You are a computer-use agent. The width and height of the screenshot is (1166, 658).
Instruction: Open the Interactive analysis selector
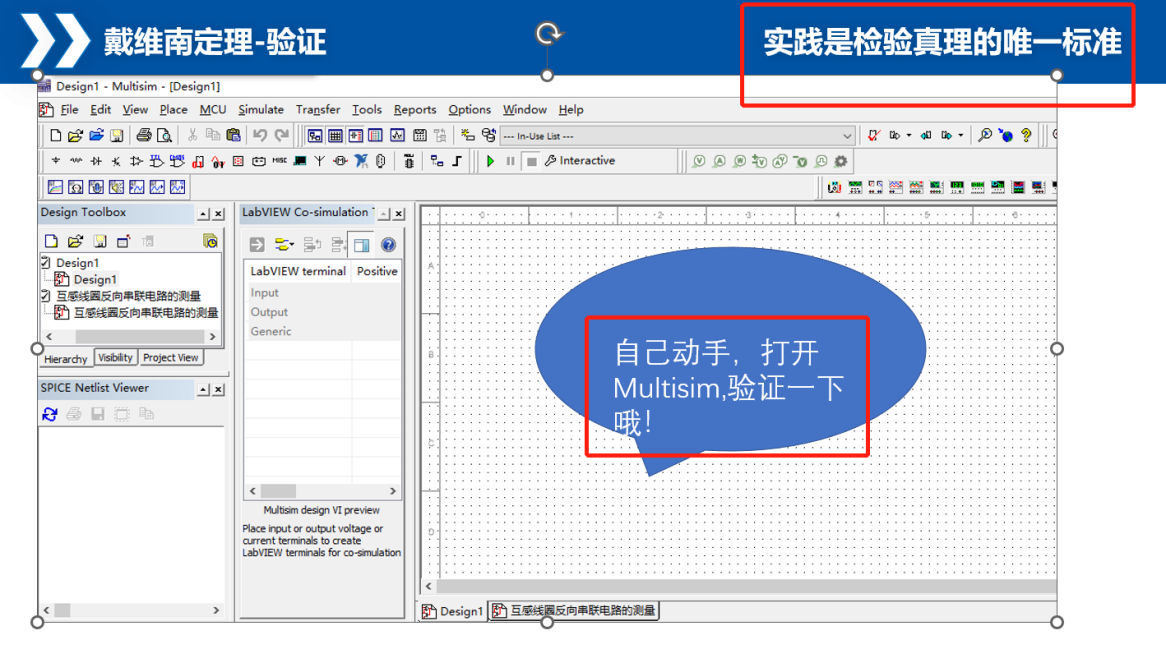(580, 161)
